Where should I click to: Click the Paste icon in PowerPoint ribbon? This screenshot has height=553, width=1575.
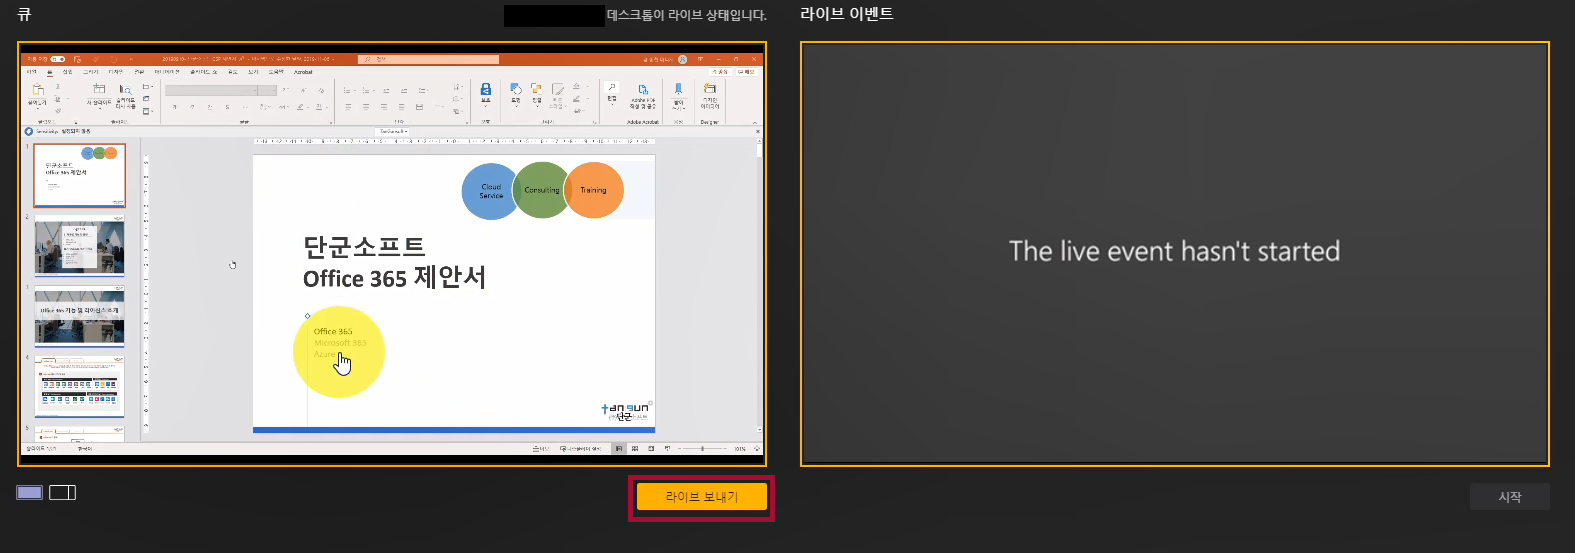[x=38, y=90]
